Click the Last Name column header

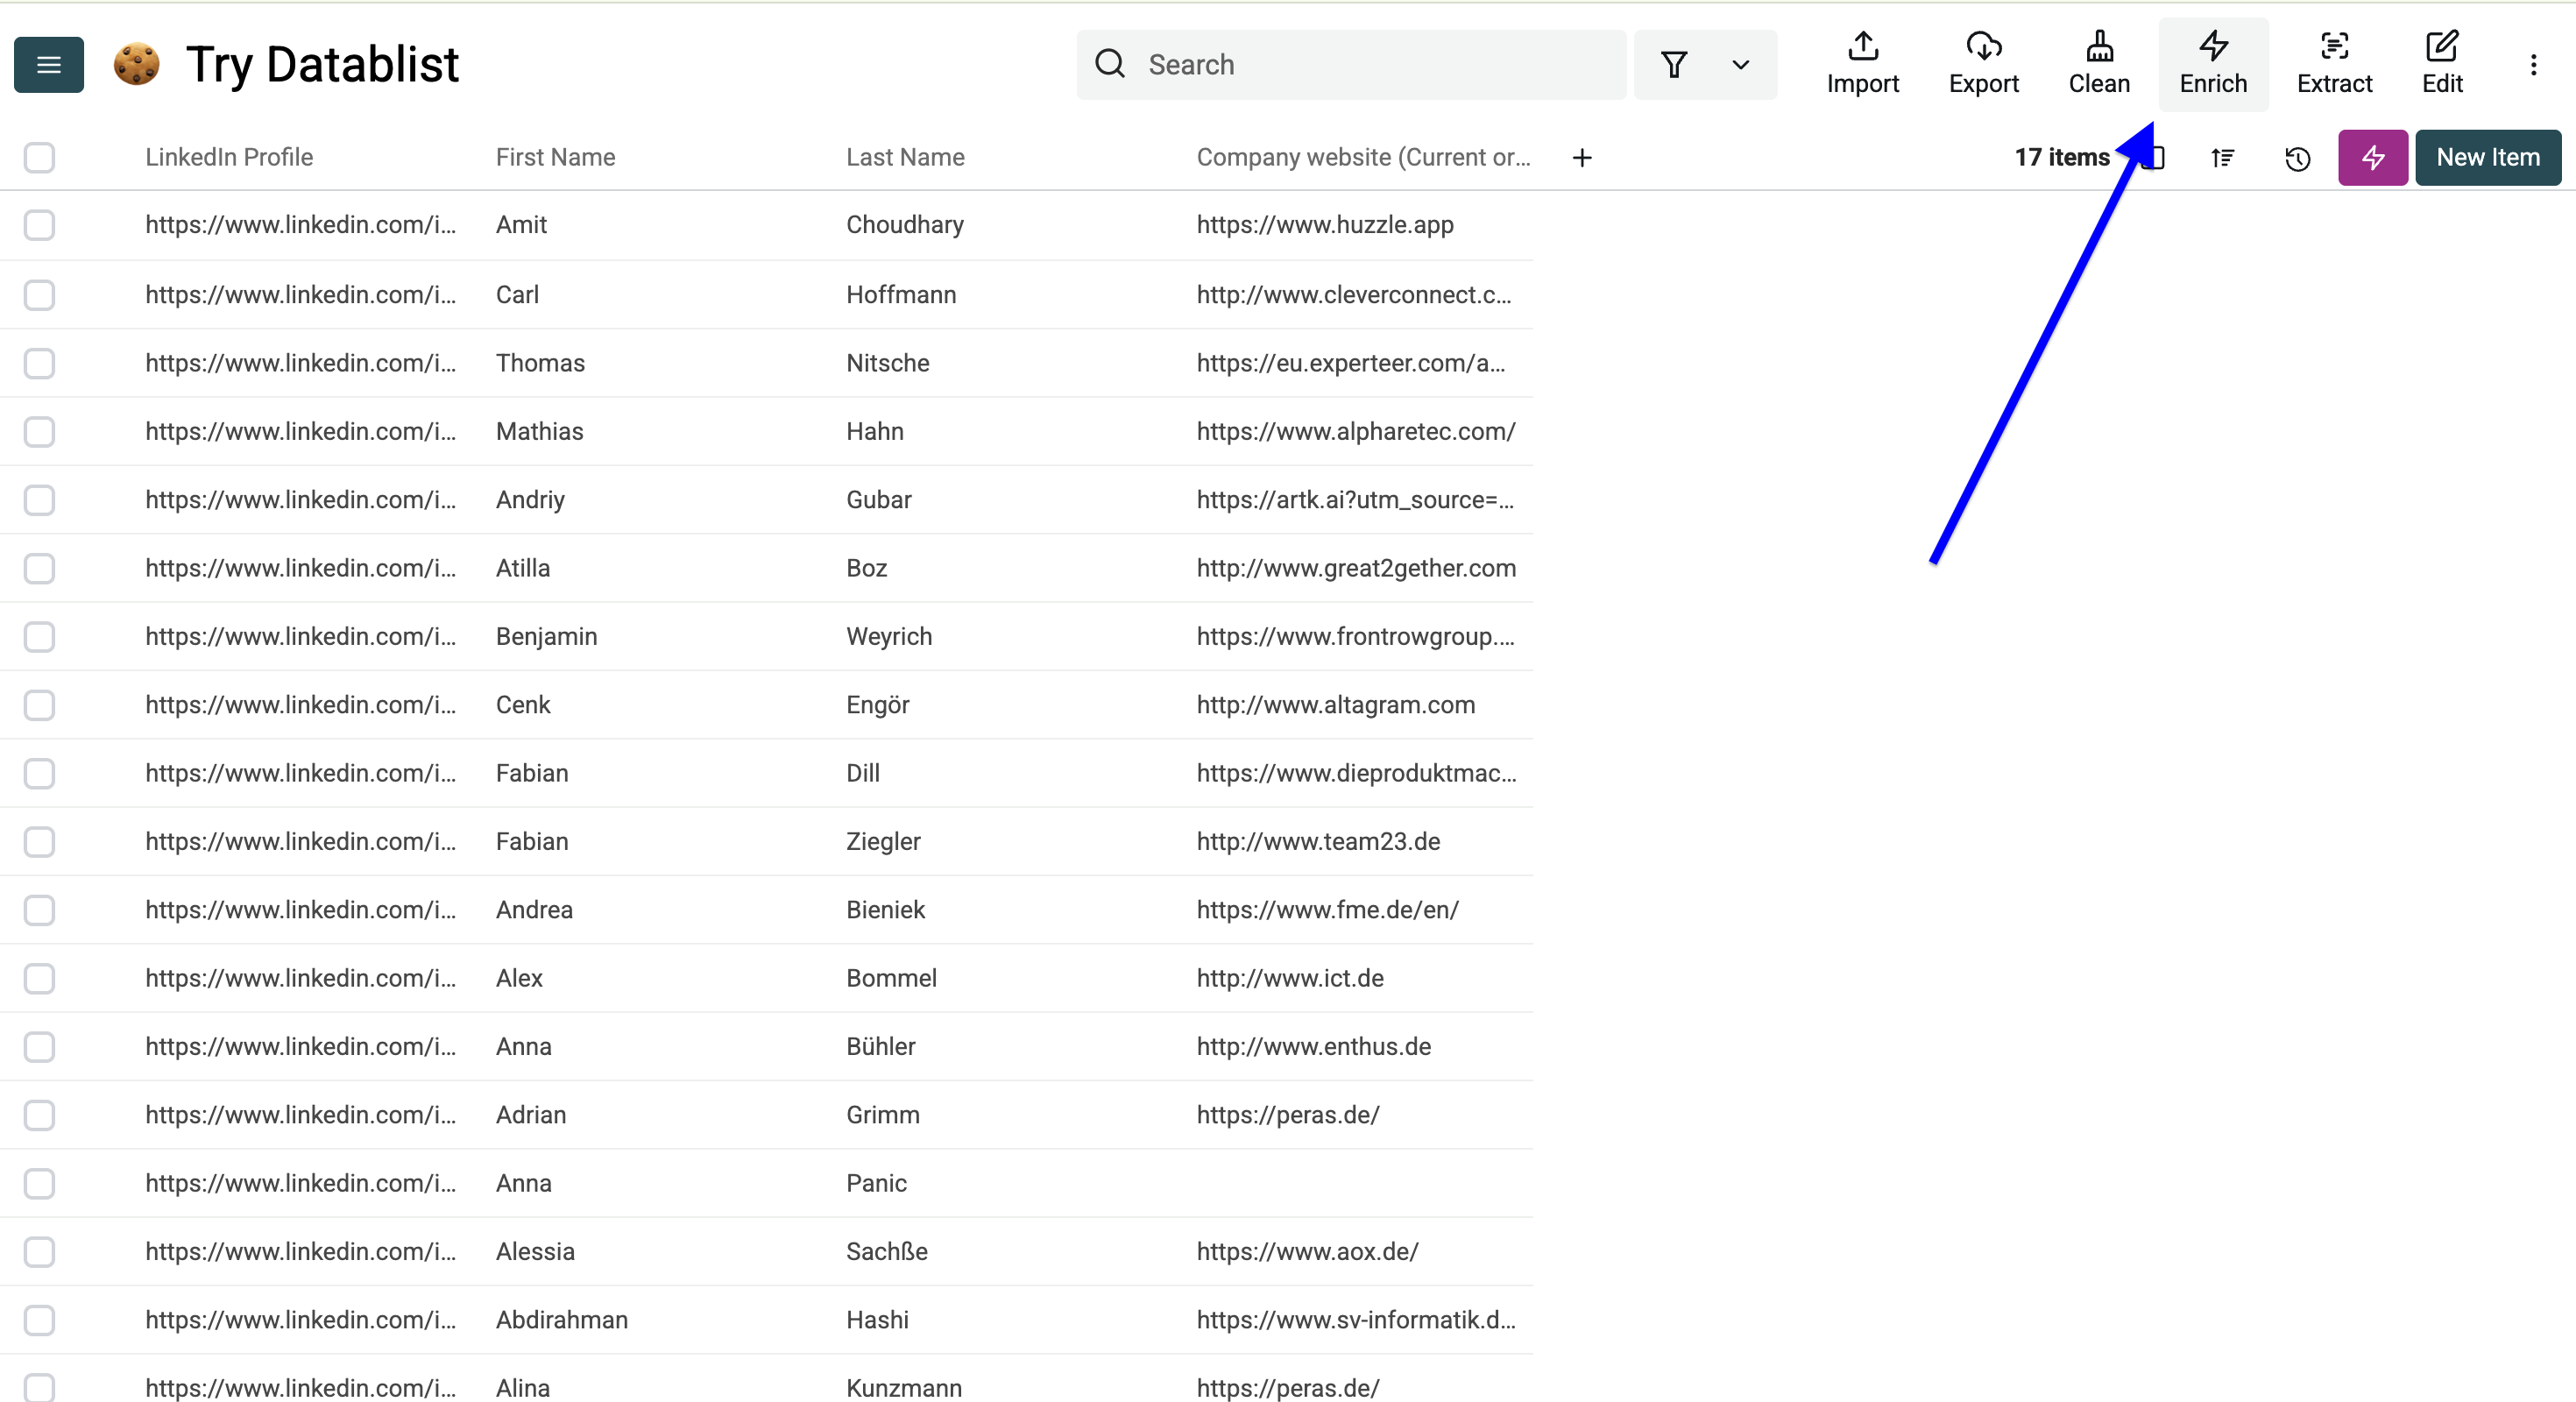click(905, 158)
